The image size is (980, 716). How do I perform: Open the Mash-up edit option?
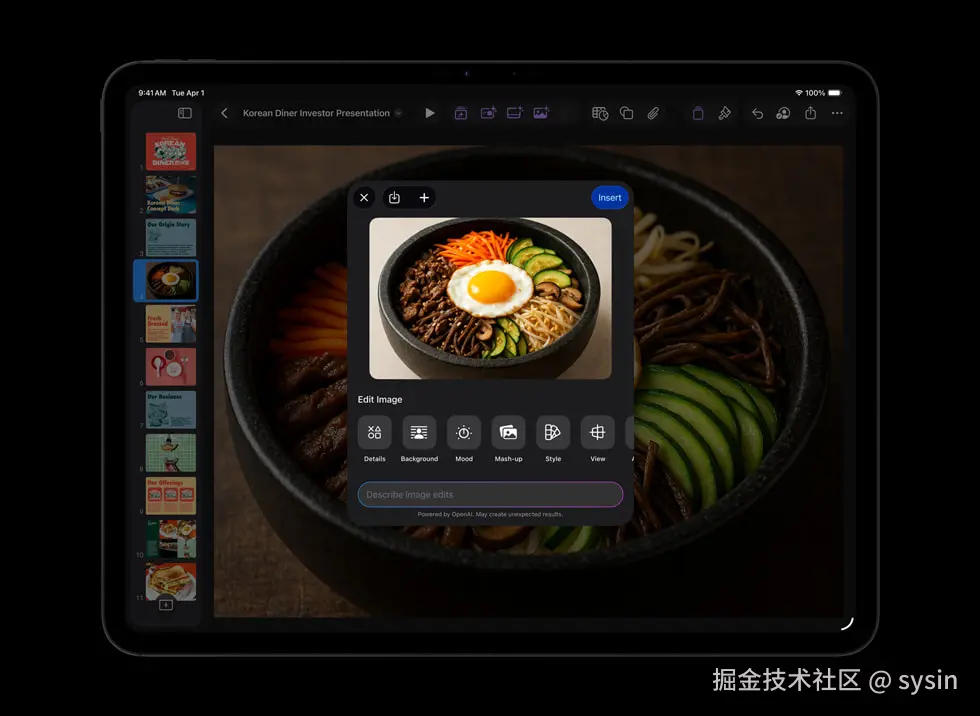pyautogui.click(x=508, y=434)
